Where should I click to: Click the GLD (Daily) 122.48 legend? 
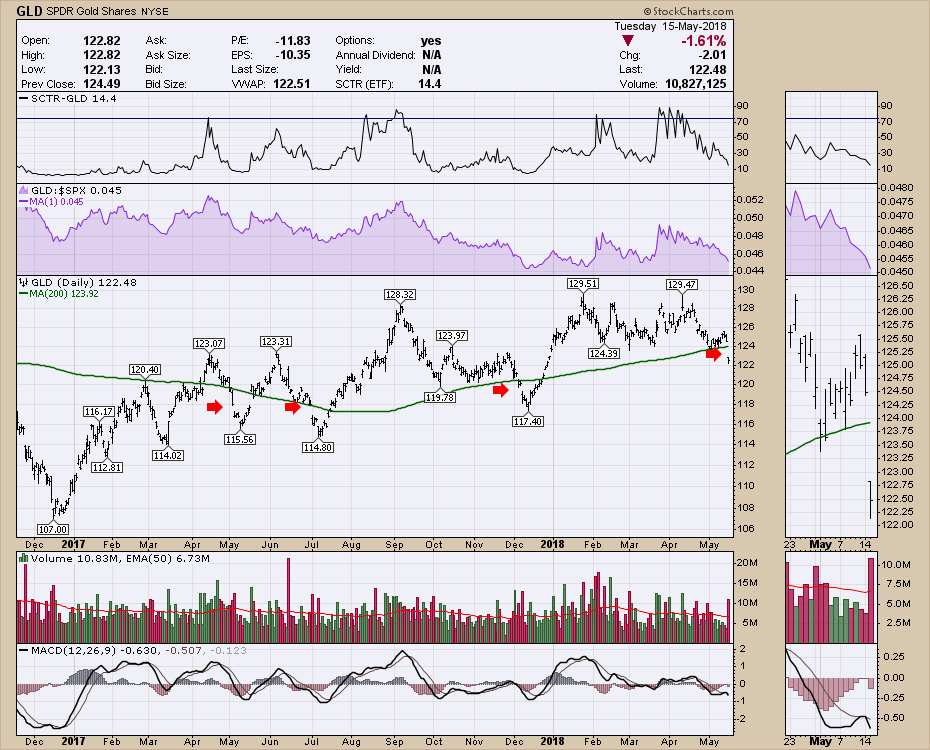[84, 282]
